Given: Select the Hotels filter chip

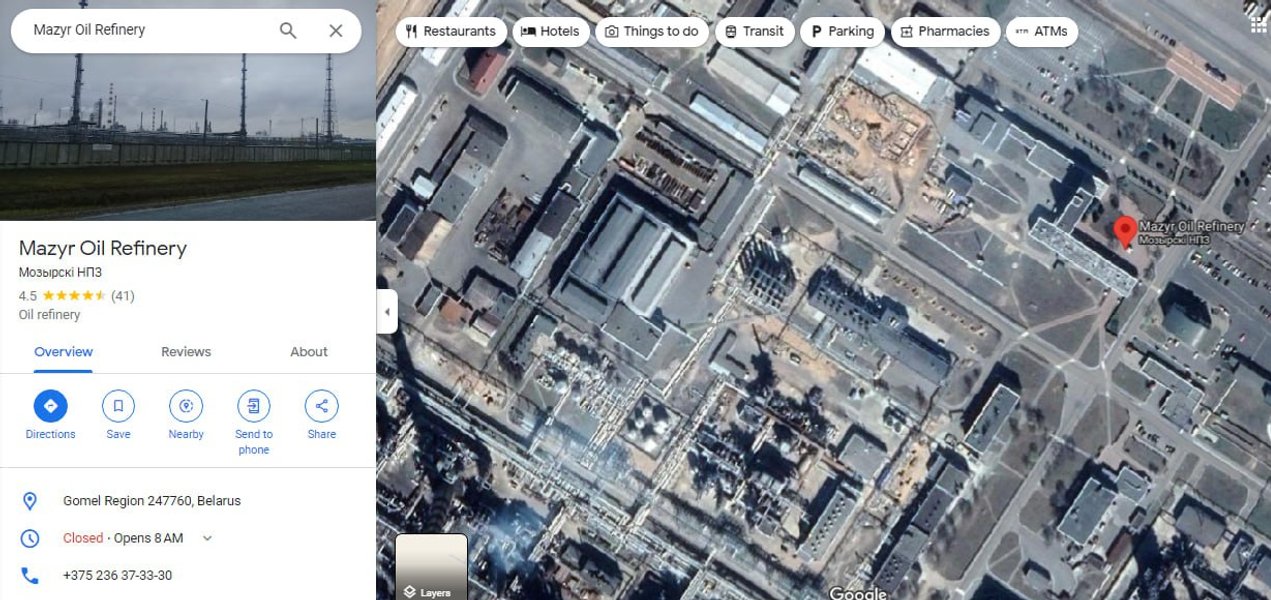Looking at the screenshot, I should click(x=551, y=31).
